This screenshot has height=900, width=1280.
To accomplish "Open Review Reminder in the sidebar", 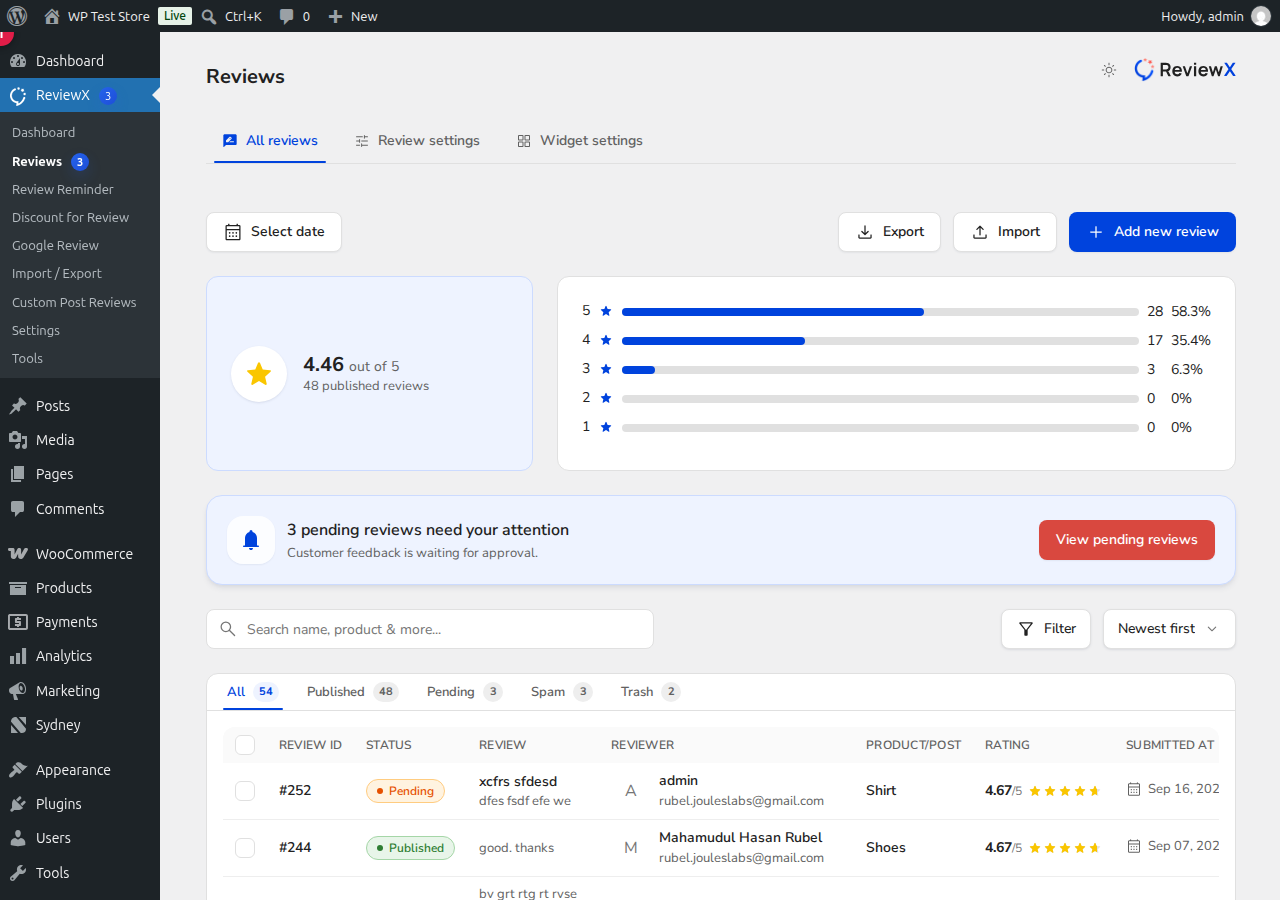I will pyautogui.click(x=63, y=190).
